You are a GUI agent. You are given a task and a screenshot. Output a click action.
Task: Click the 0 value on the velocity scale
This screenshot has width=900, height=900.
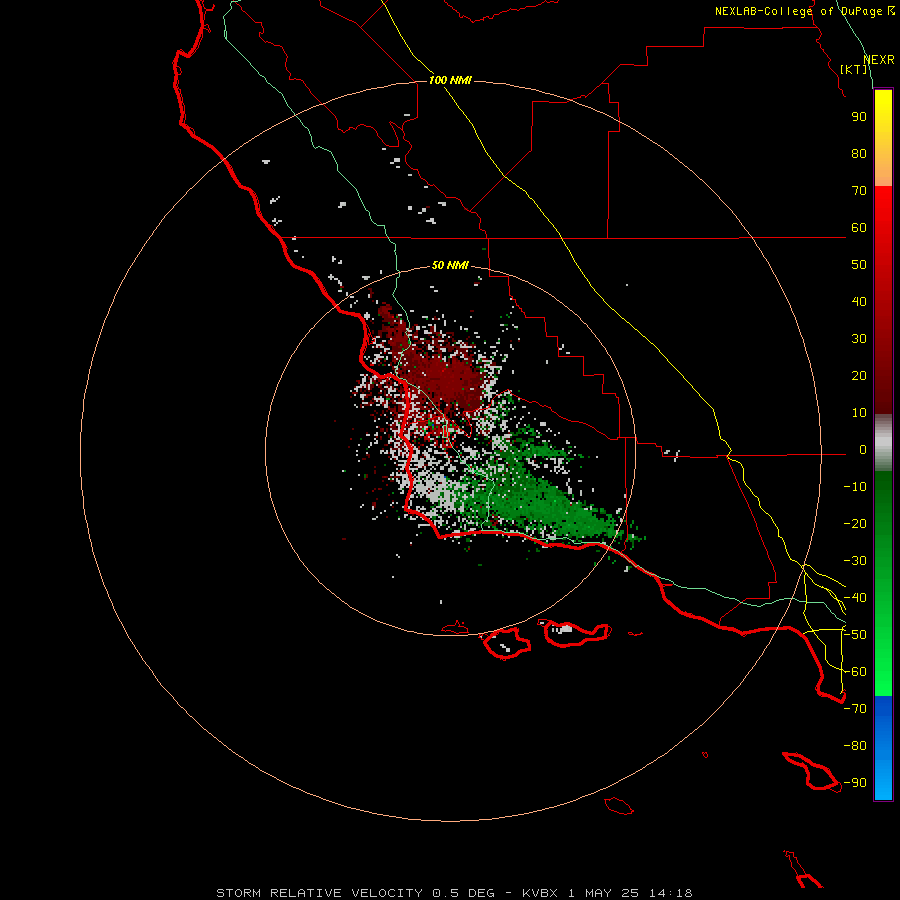tap(863, 450)
